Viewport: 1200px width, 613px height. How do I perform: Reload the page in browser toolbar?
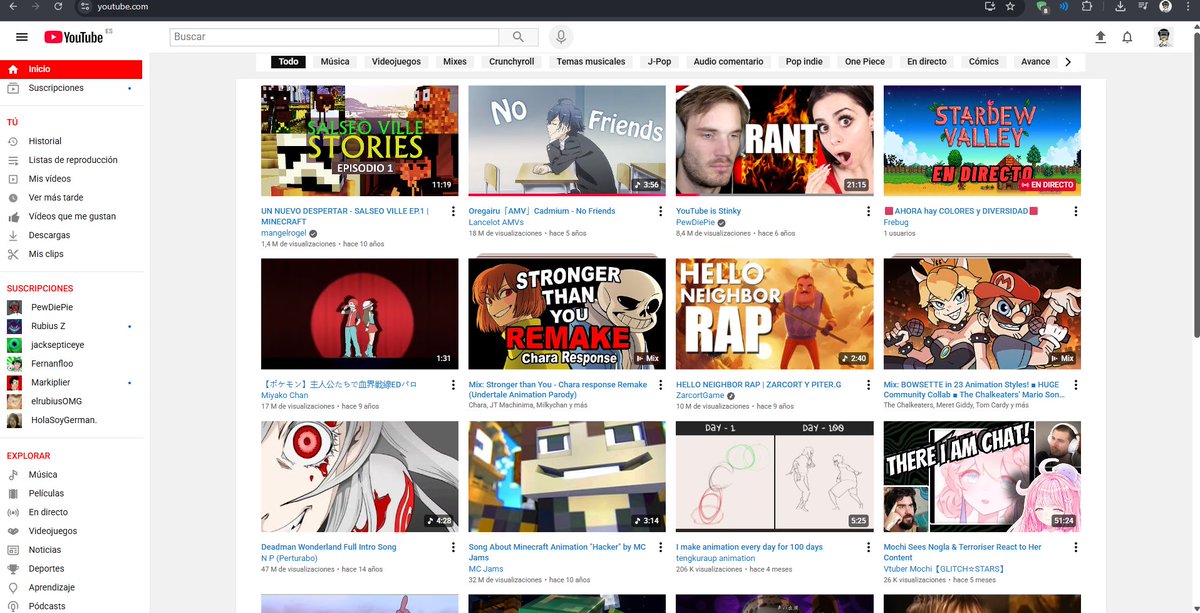click(x=58, y=6)
